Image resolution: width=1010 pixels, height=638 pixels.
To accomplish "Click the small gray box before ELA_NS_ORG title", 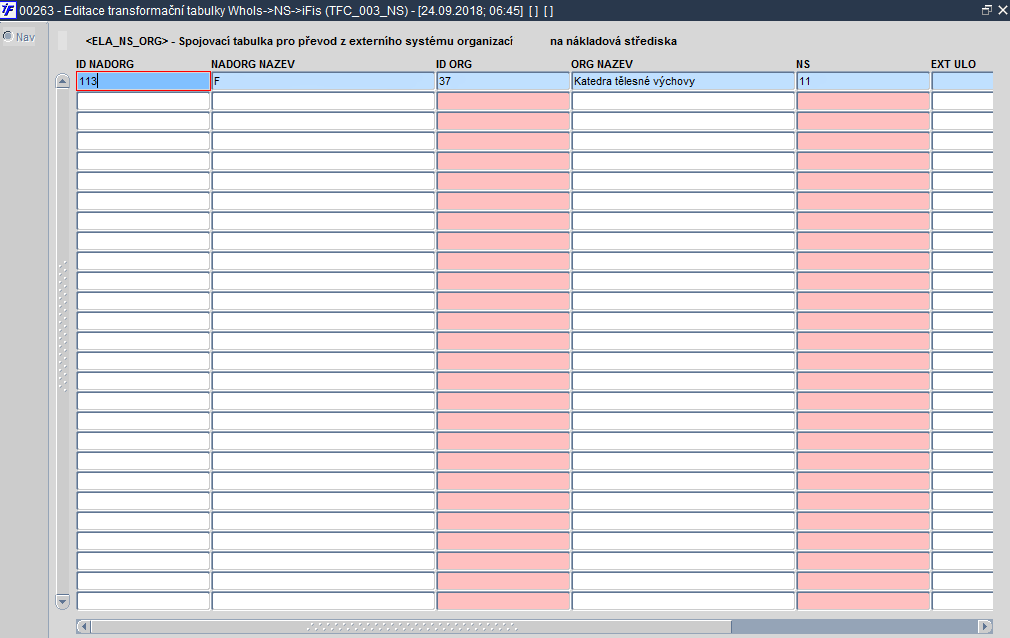I will pos(62,40).
